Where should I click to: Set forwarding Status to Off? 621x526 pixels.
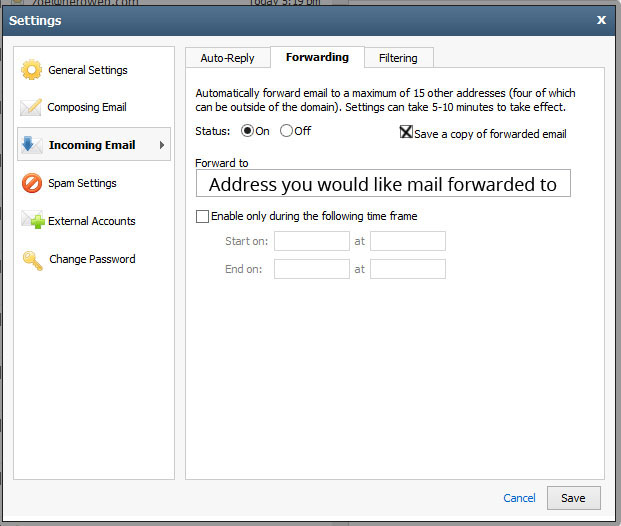coord(286,131)
